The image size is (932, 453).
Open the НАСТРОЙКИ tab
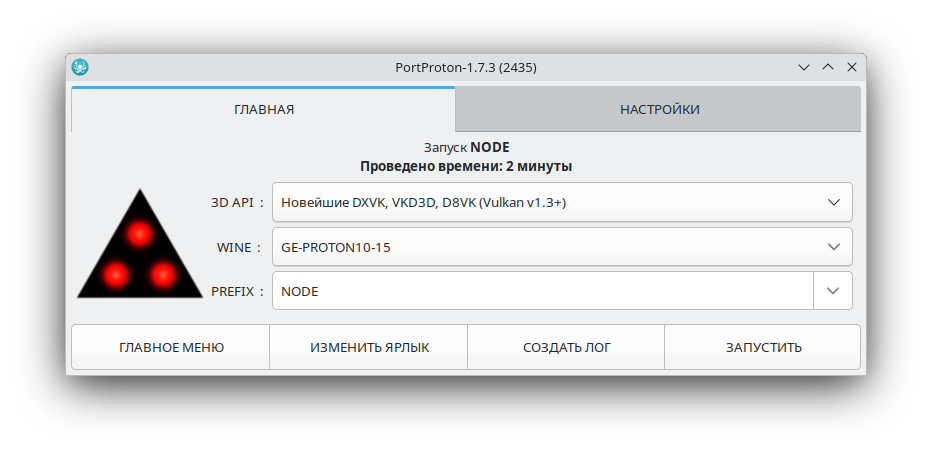coord(659,109)
